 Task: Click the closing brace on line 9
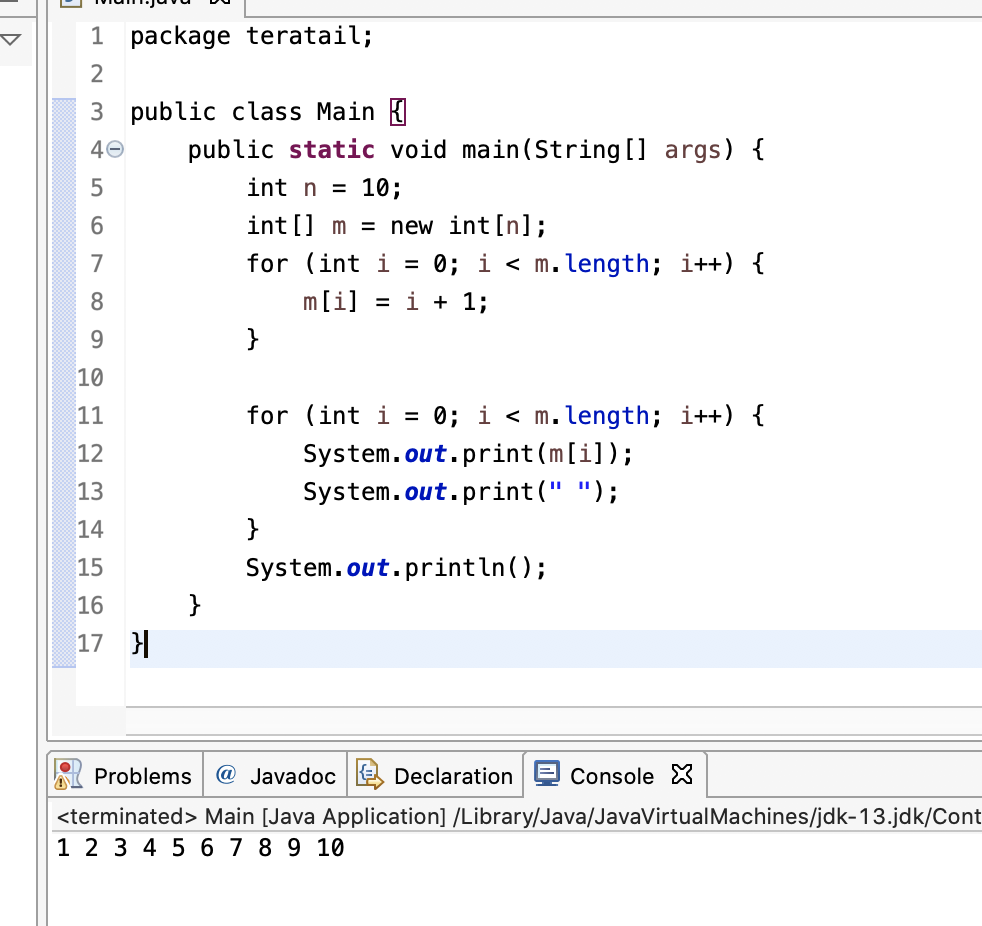252,340
